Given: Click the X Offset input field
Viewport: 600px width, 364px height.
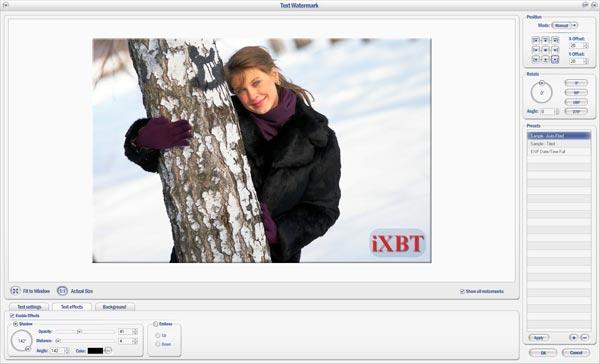Looking at the screenshot, I should 576,46.
